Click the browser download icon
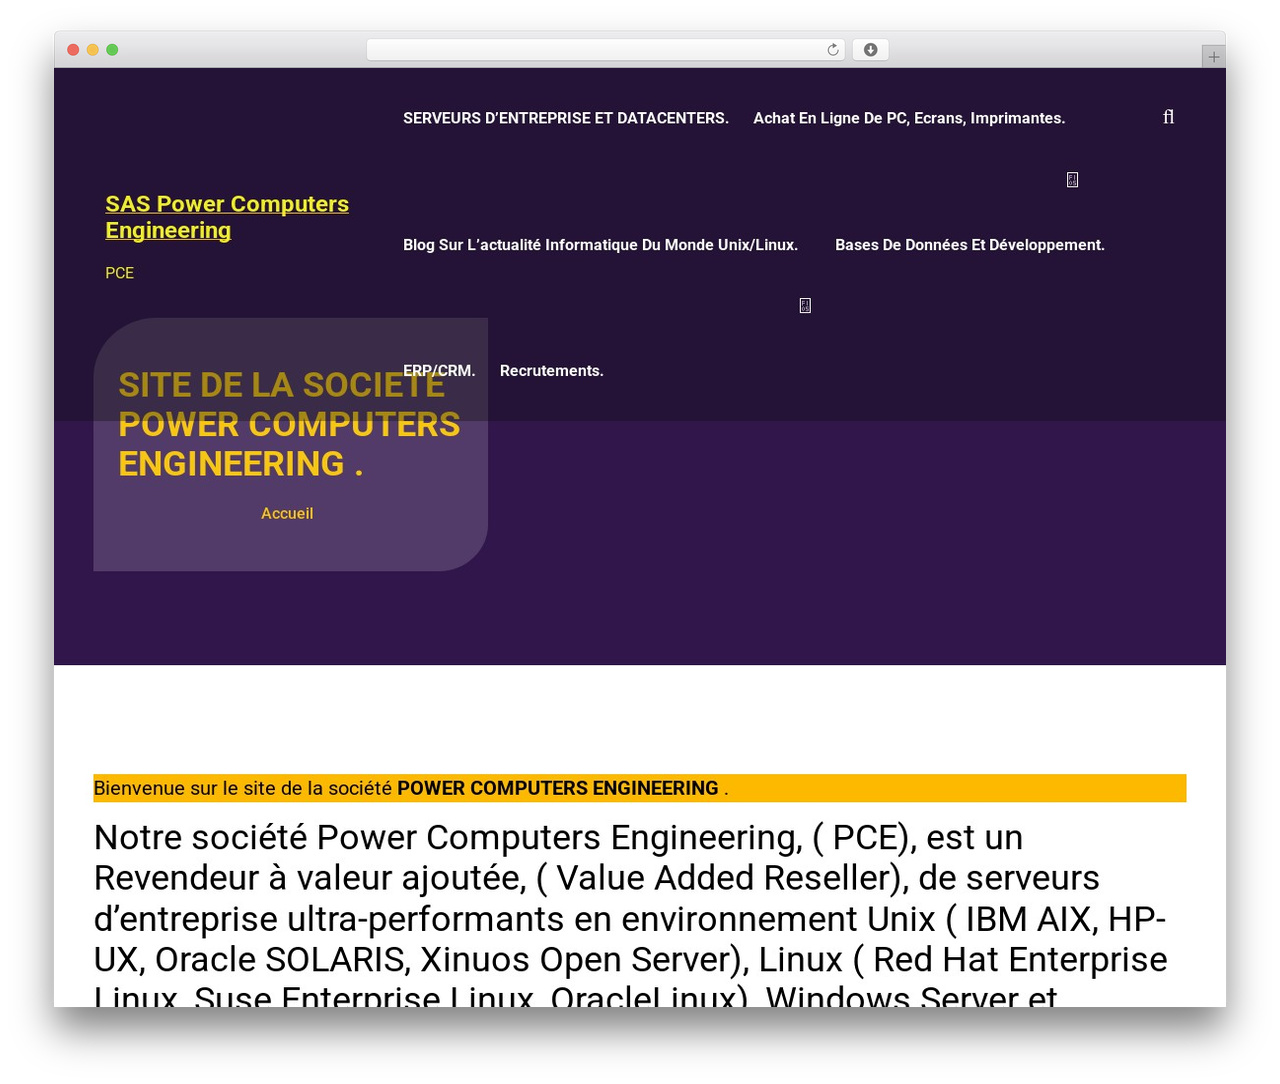This screenshot has height=1084, width=1280. click(x=871, y=50)
